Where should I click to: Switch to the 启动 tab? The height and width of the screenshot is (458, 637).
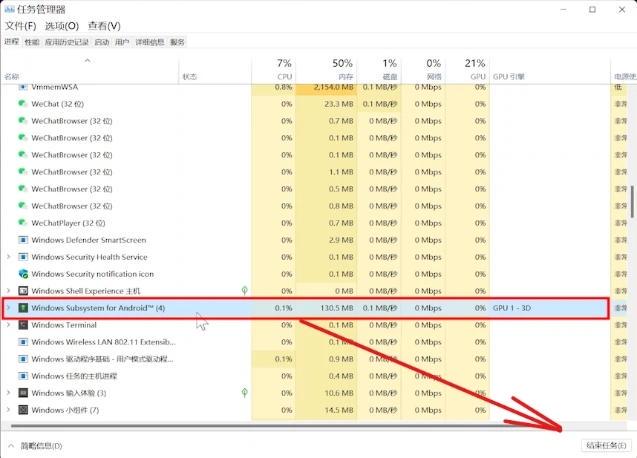pyautogui.click(x=102, y=42)
